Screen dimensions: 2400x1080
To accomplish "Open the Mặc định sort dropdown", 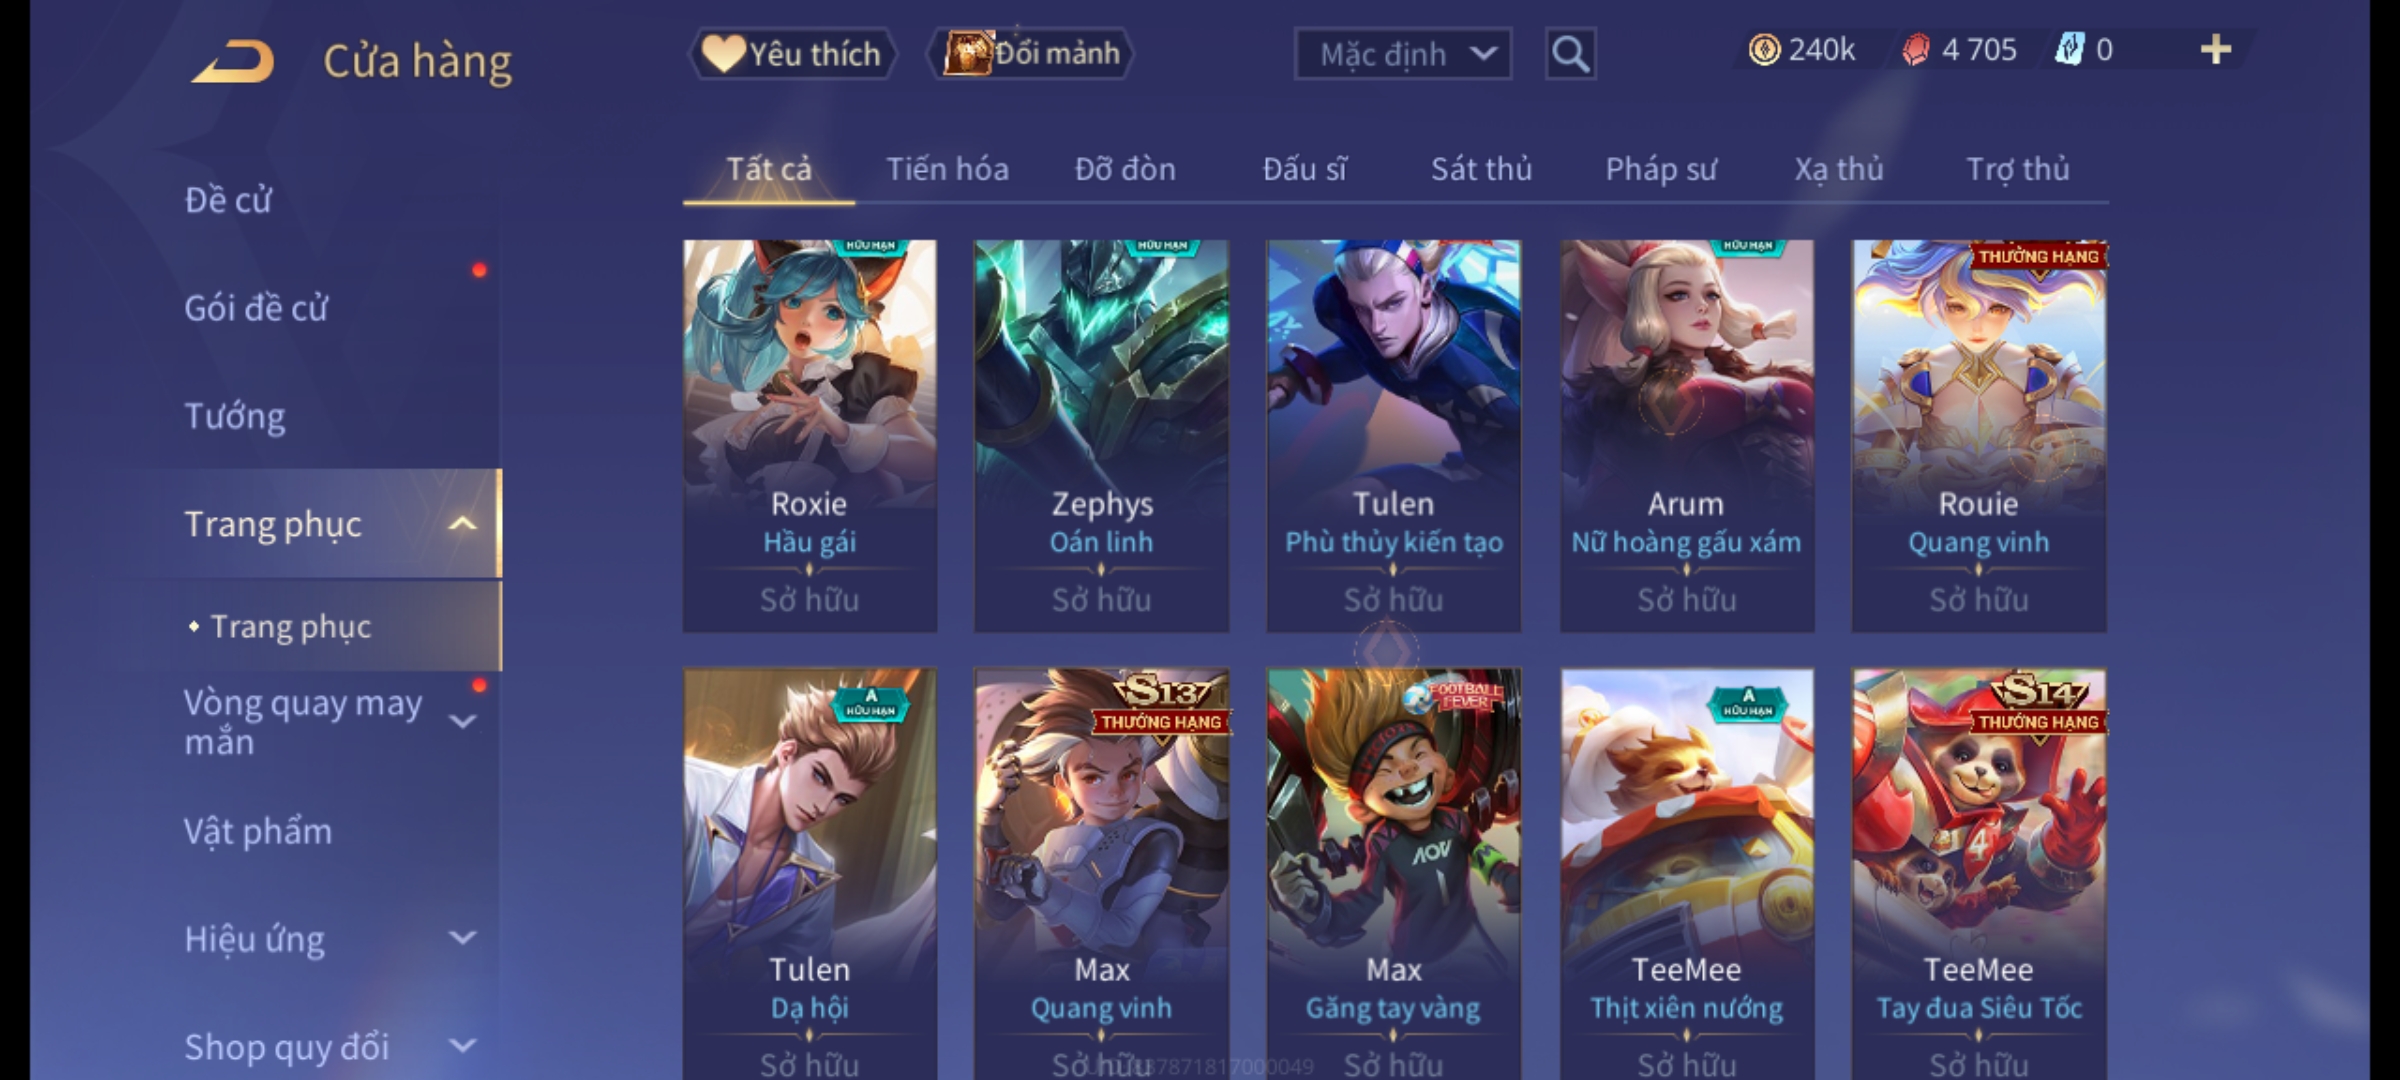I will click(x=1403, y=54).
